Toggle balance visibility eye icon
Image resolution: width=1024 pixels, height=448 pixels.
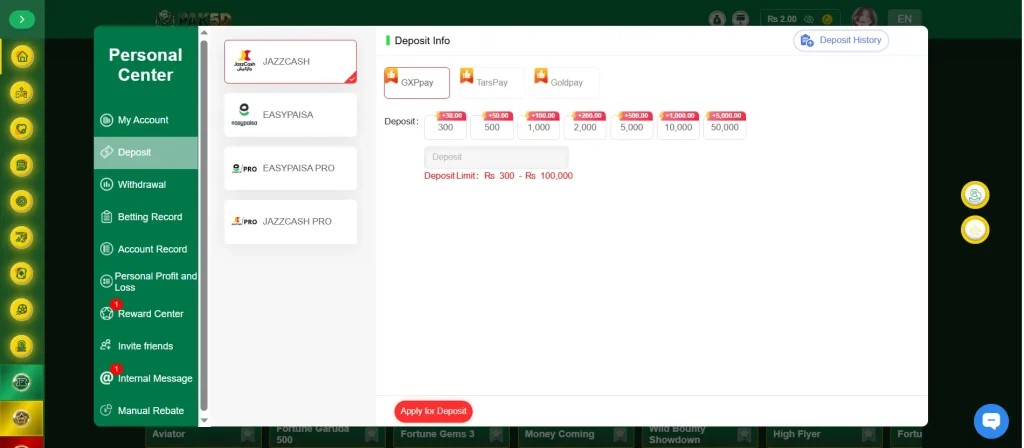[809, 20]
